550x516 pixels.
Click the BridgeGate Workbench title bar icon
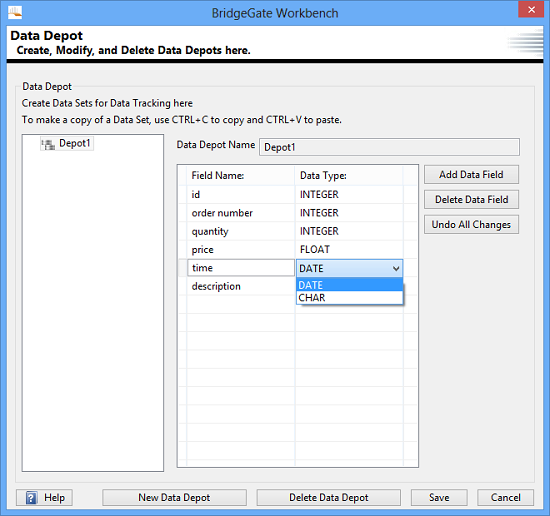(x=15, y=13)
